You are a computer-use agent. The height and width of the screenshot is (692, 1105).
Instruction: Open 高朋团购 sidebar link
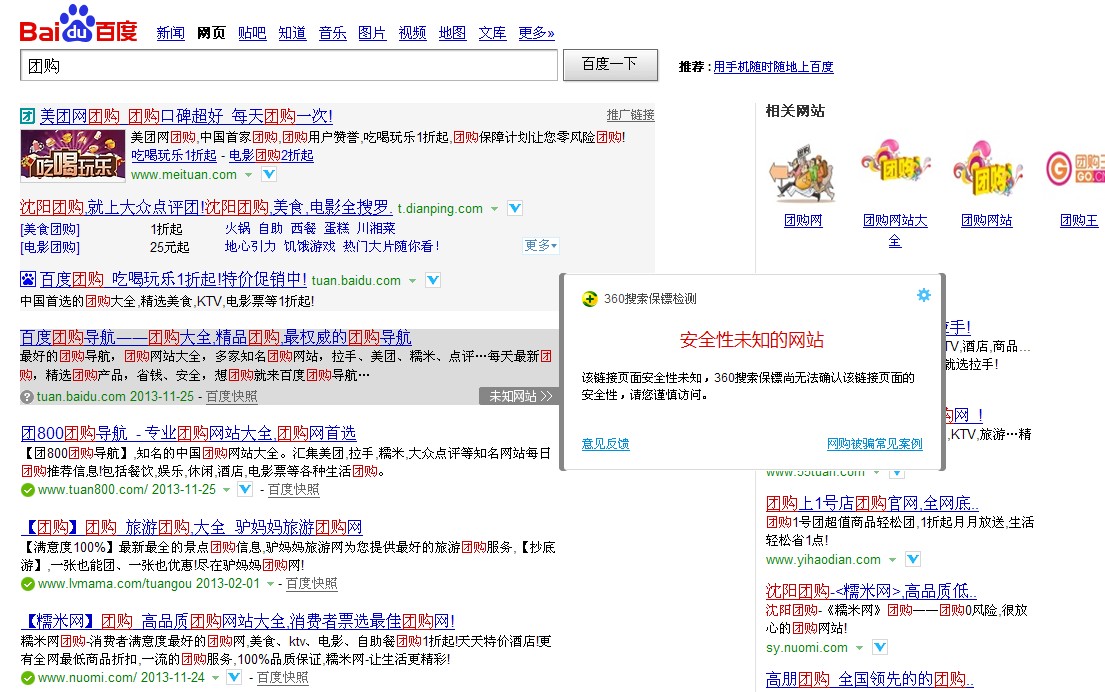870,679
